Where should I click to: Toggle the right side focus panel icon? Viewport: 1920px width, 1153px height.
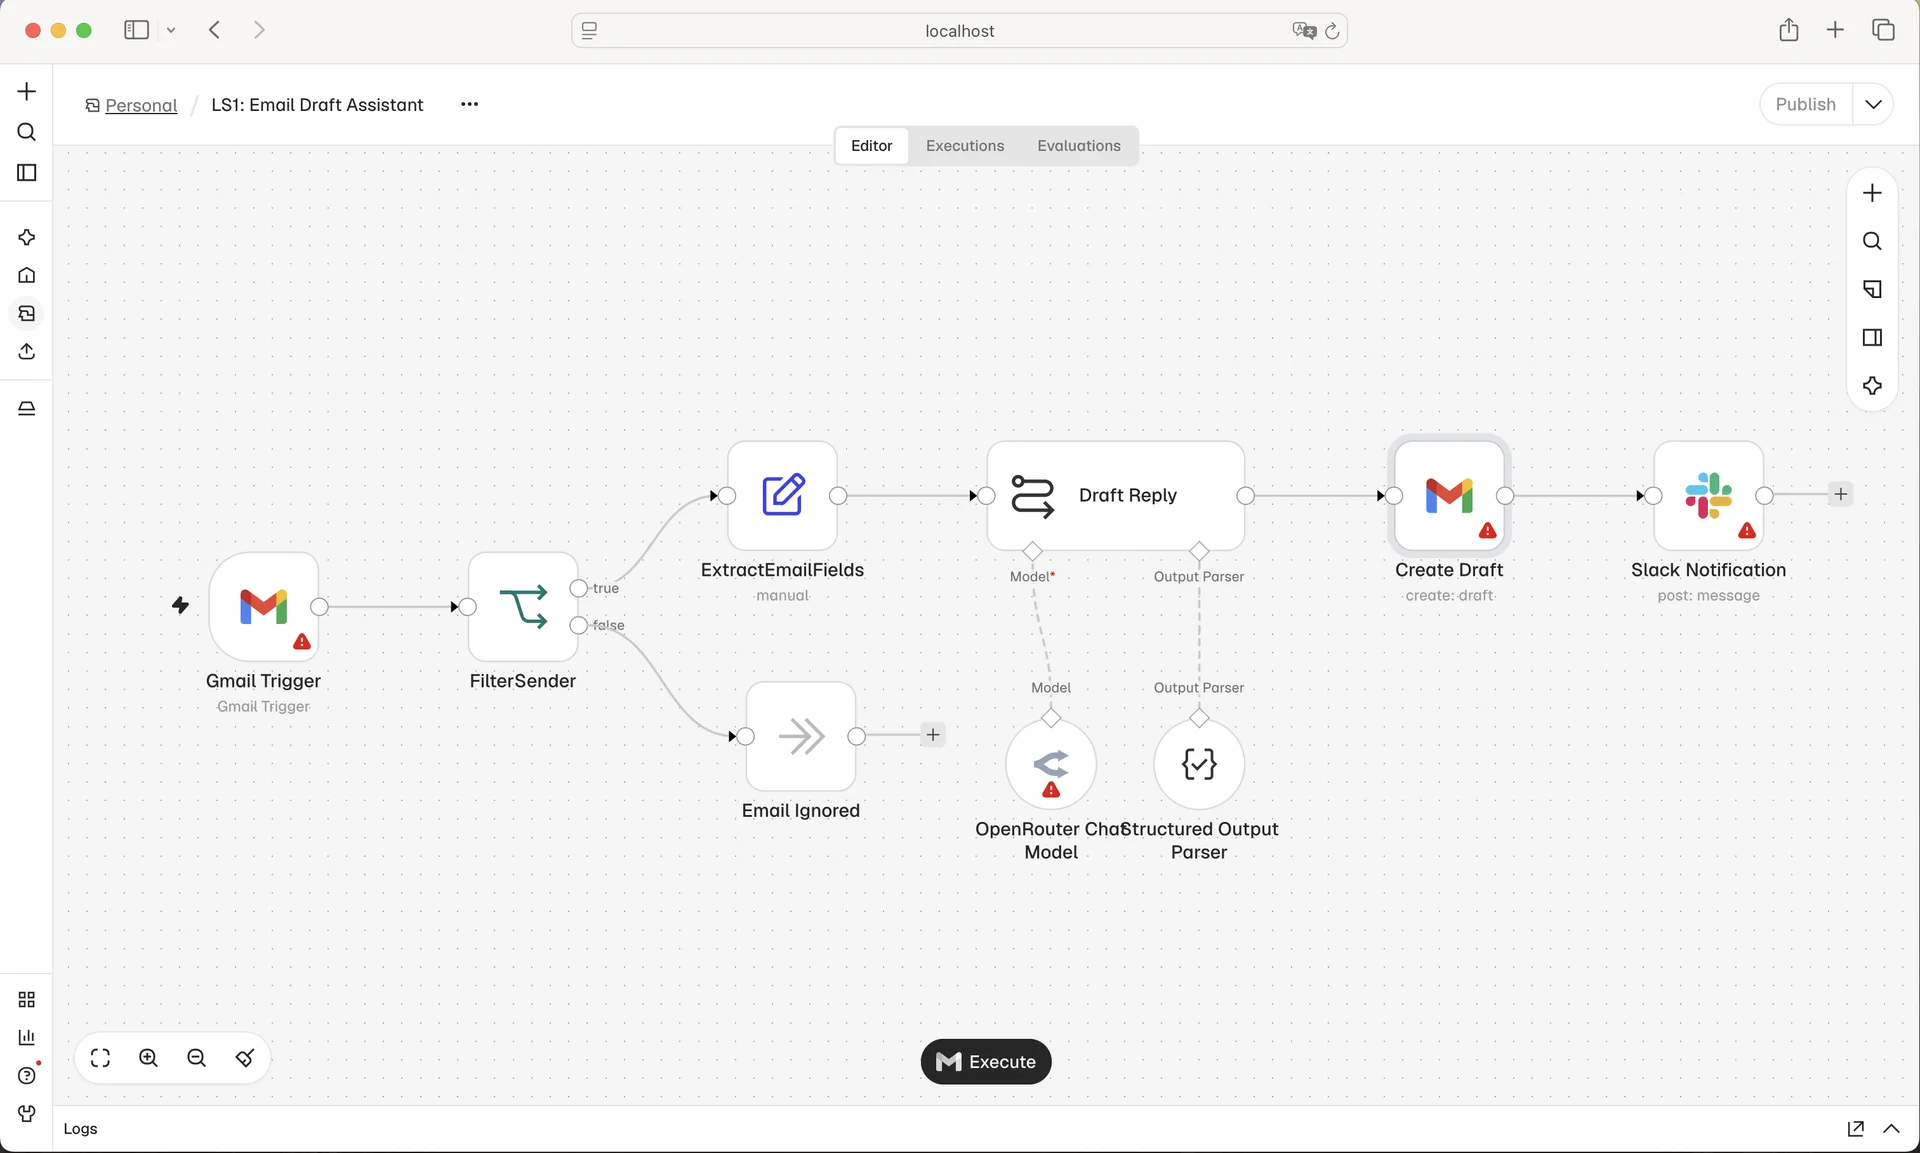[x=1872, y=337]
